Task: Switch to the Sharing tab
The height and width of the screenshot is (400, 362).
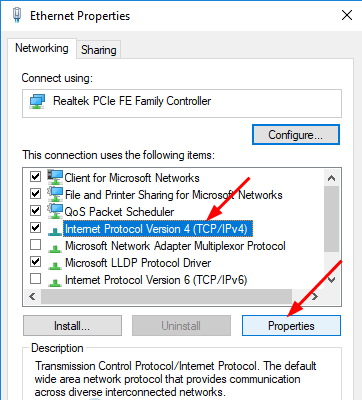Action: click(99, 50)
